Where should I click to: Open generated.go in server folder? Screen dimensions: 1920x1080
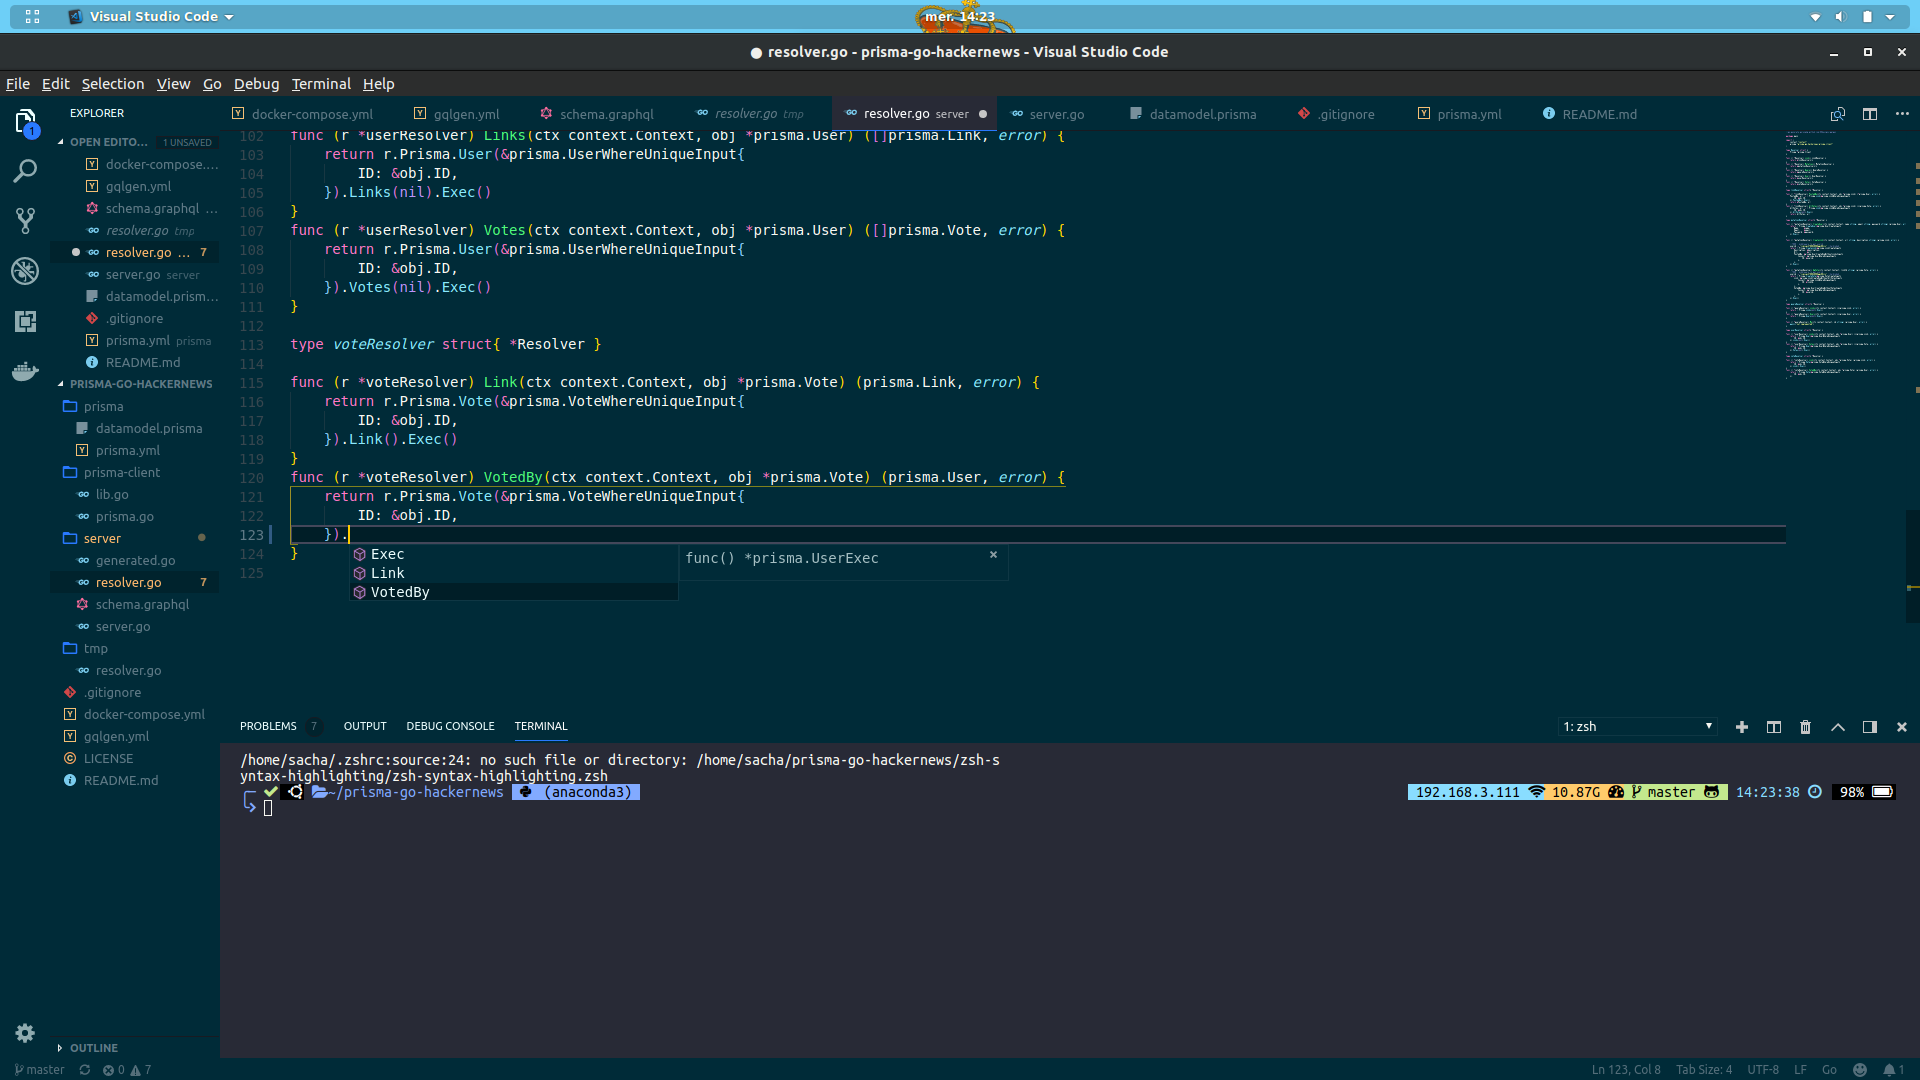(x=135, y=560)
